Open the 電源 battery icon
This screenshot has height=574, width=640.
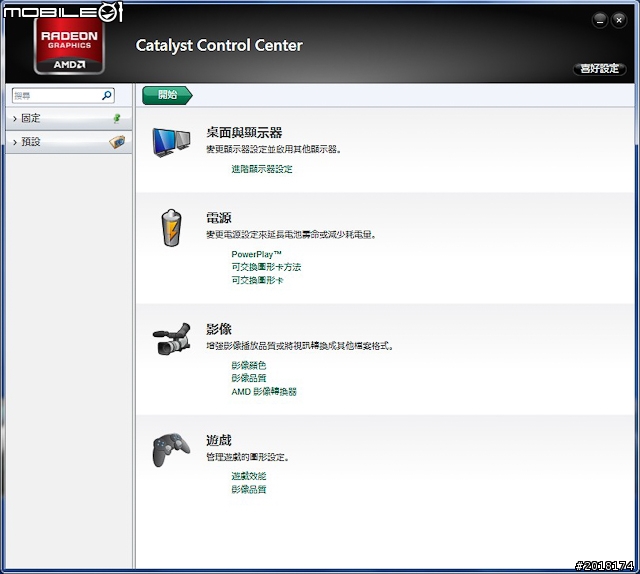coord(171,228)
